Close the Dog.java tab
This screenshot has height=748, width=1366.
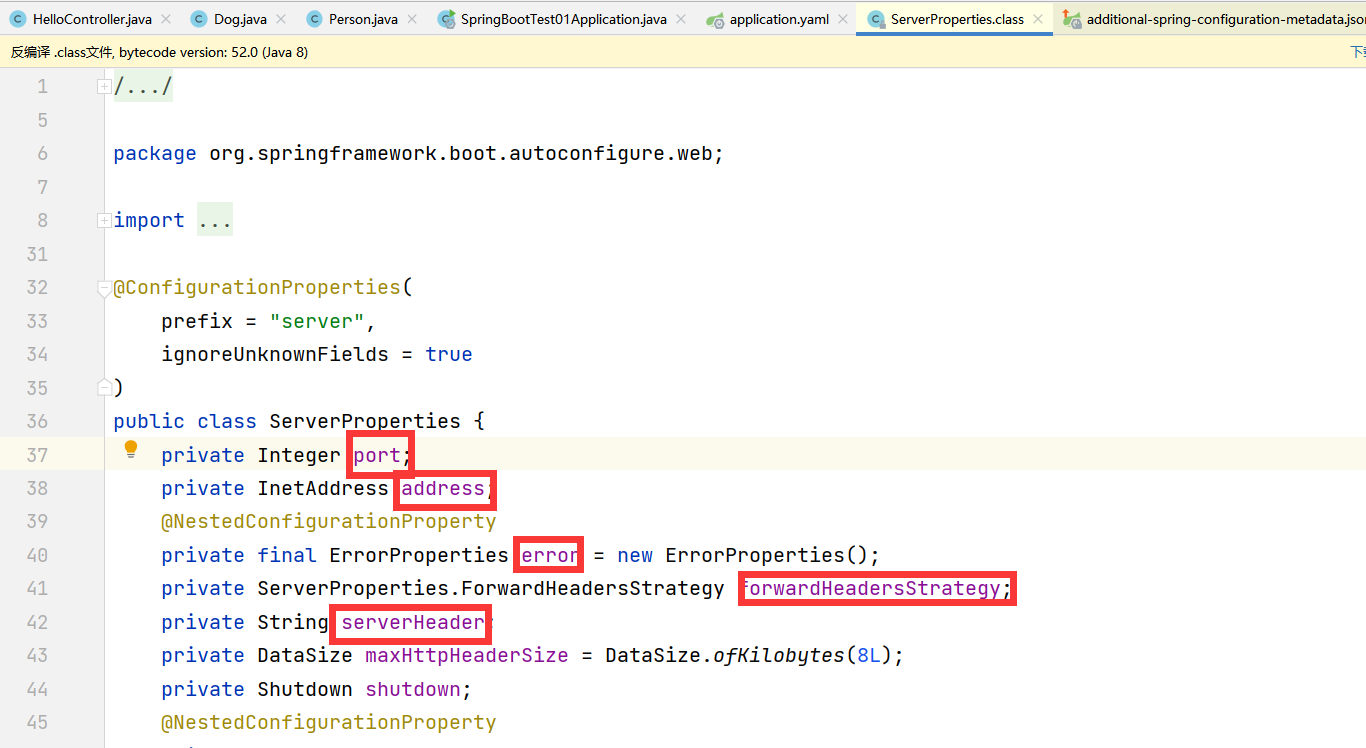pos(281,19)
